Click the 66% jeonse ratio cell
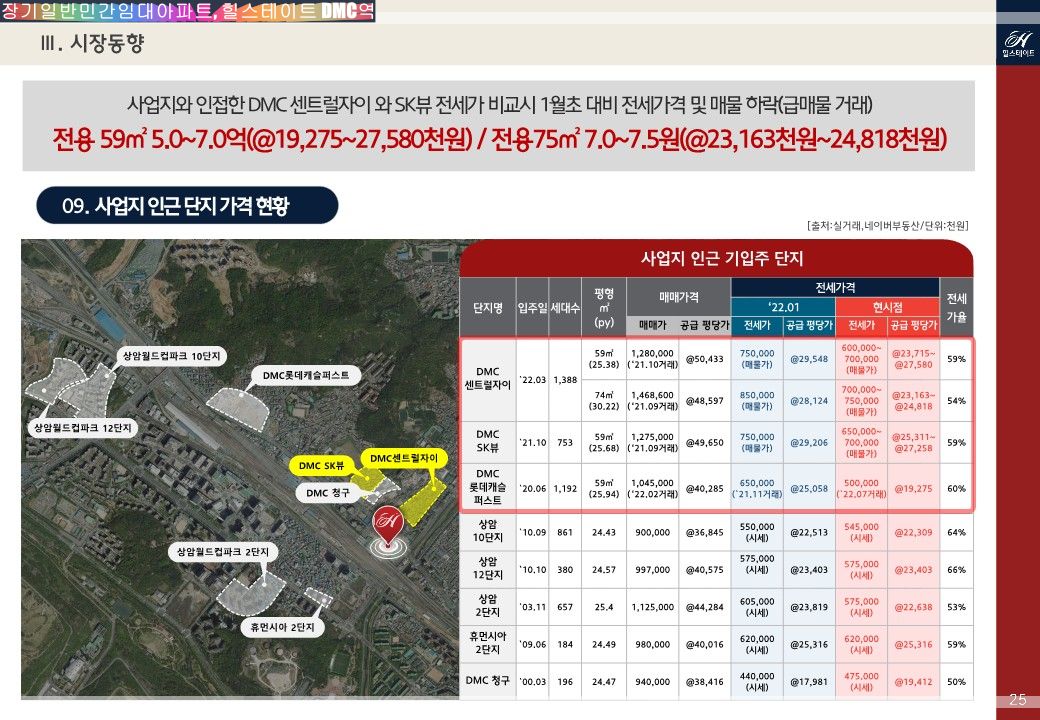 coord(956,569)
